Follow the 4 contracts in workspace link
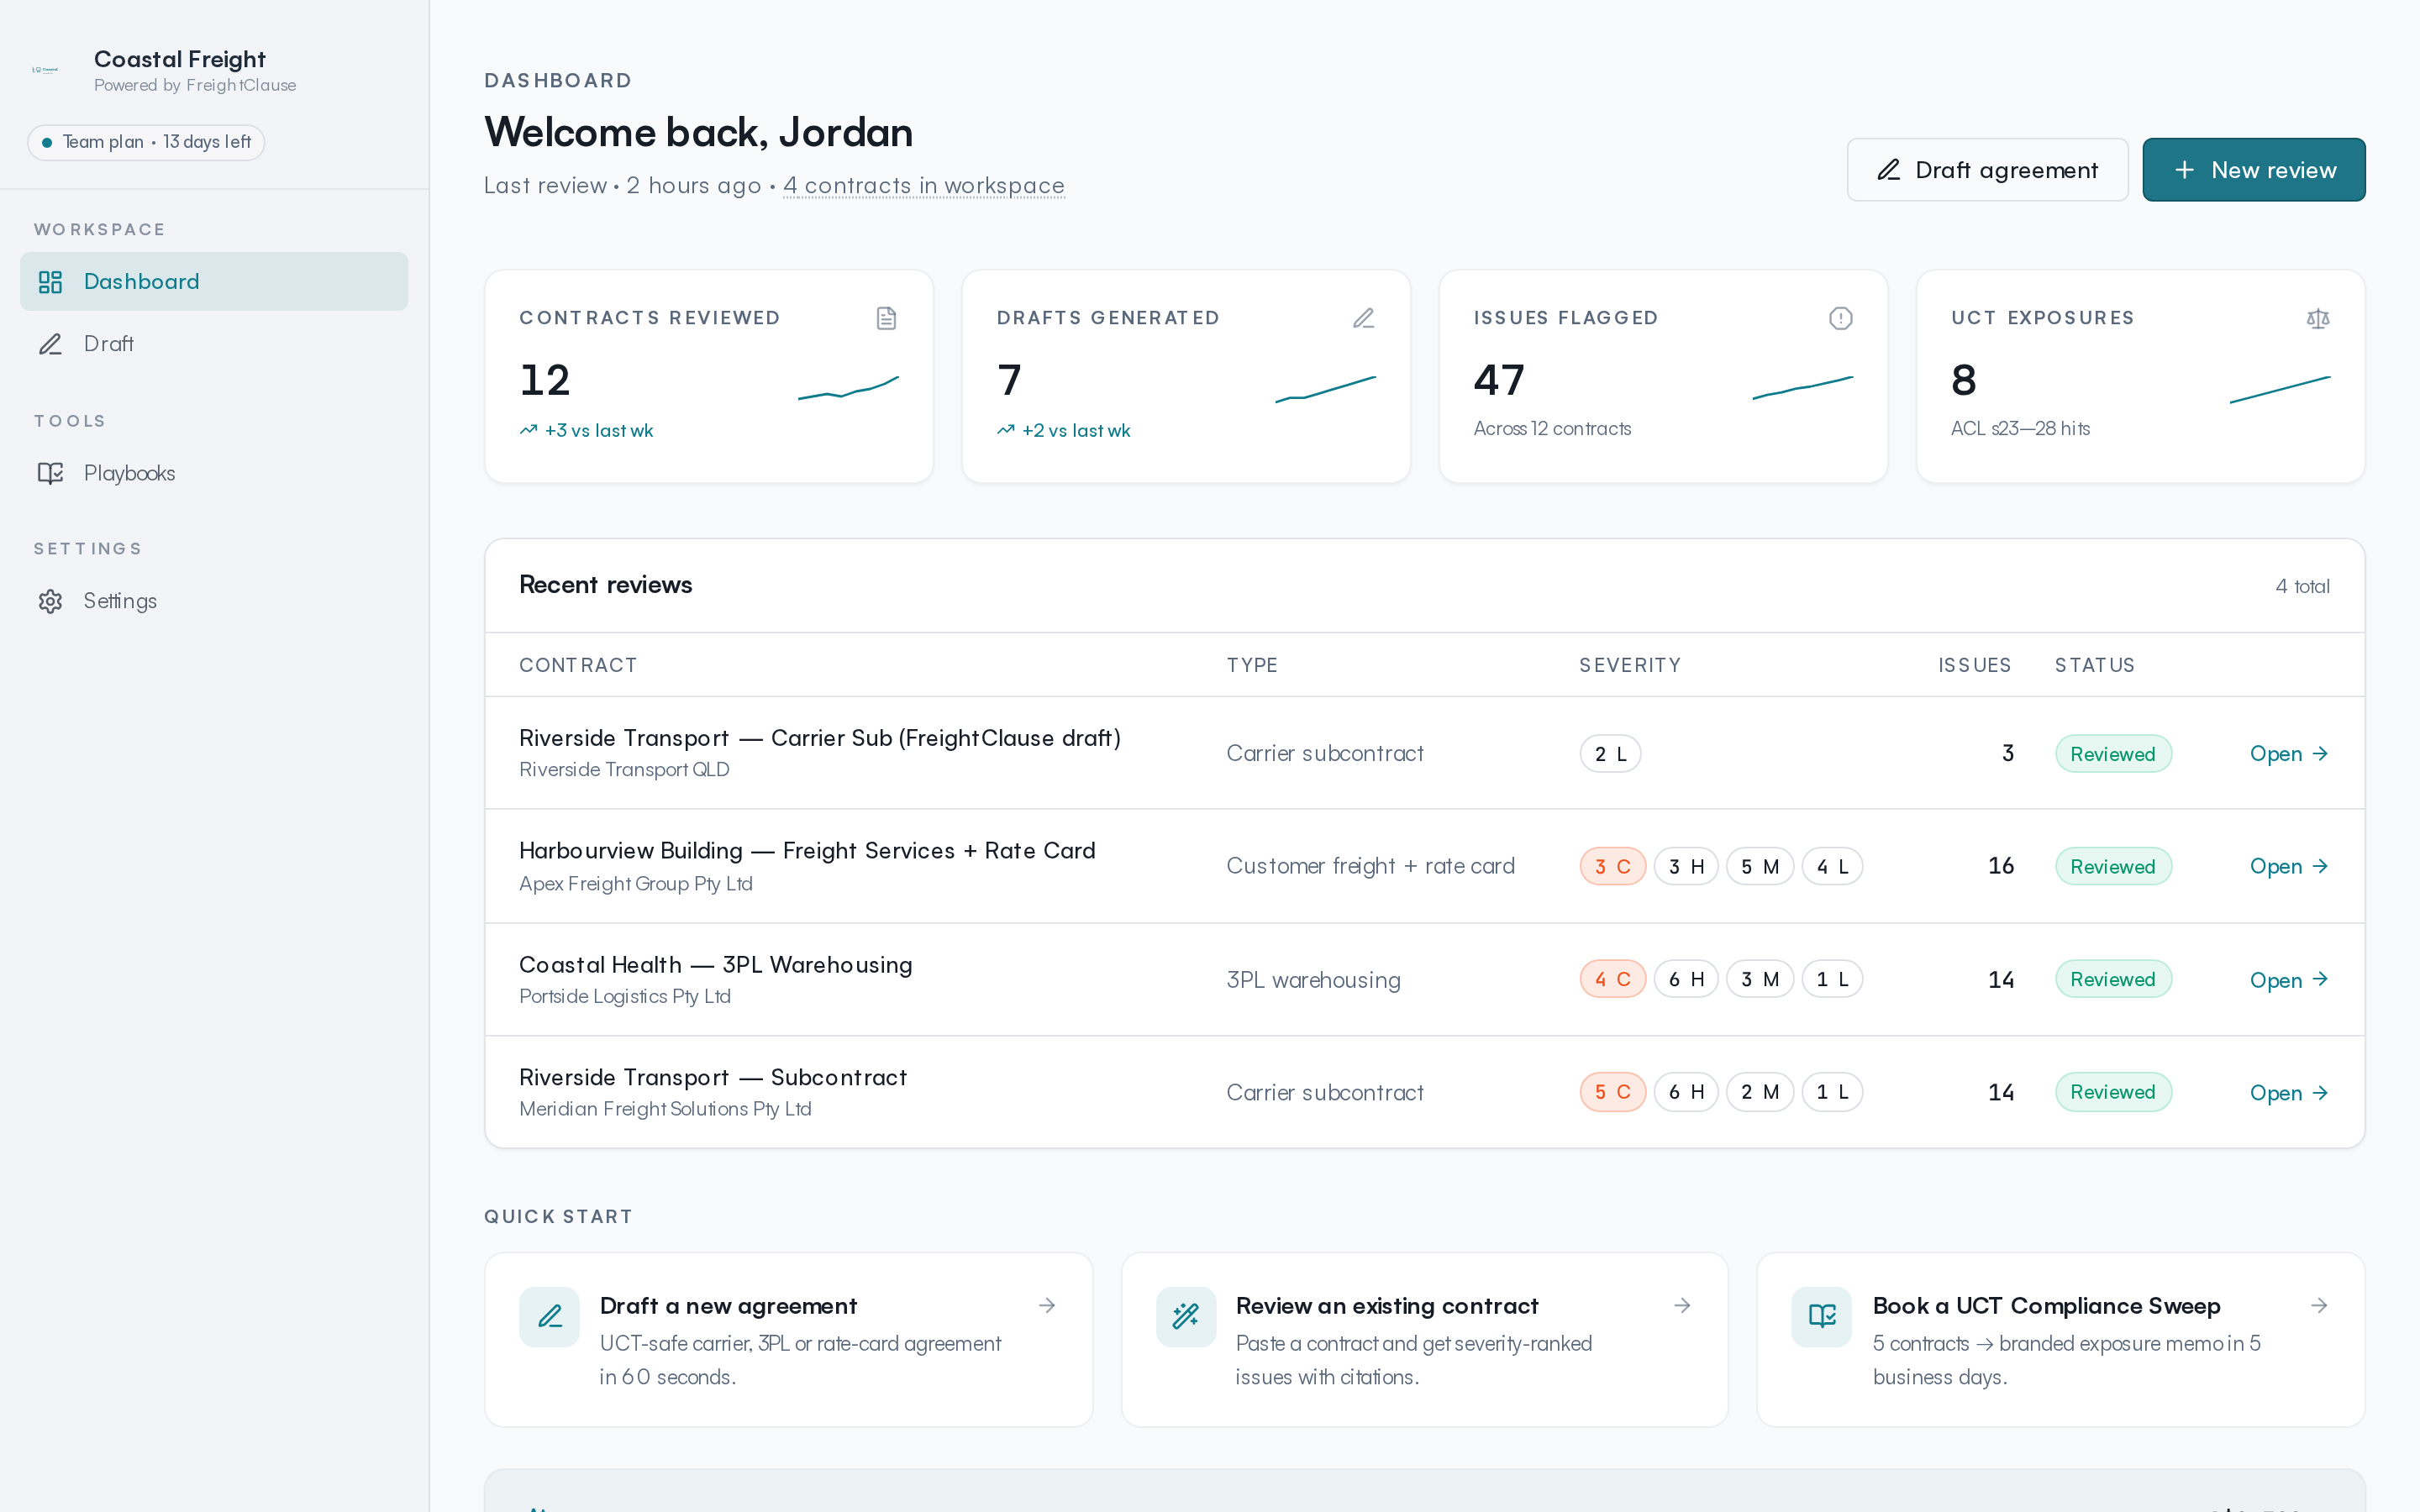Viewport: 2420px width, 1512px height. click(x=923, y=185)
